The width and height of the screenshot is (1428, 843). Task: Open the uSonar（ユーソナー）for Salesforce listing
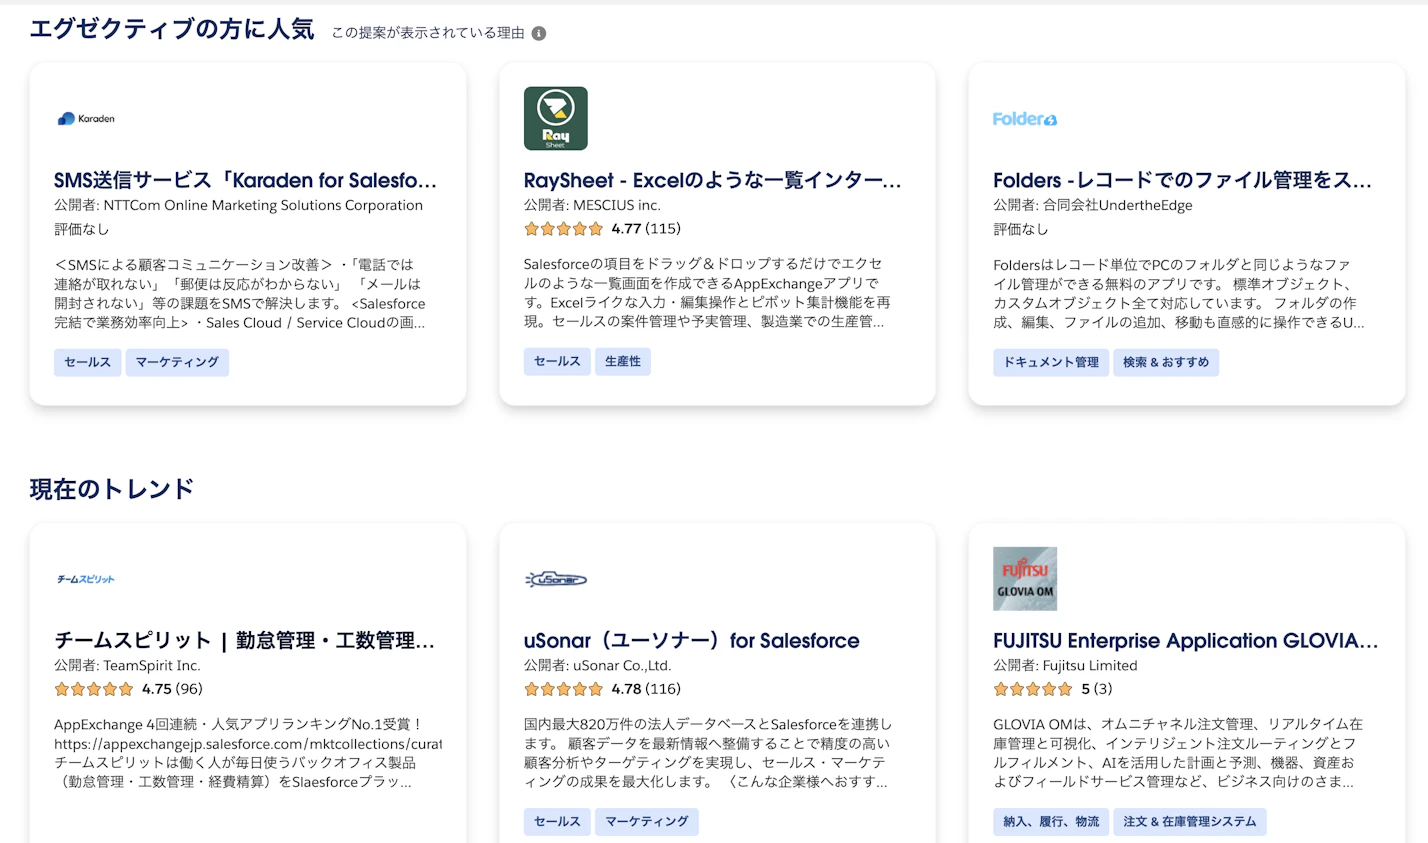tap(691, 640)
